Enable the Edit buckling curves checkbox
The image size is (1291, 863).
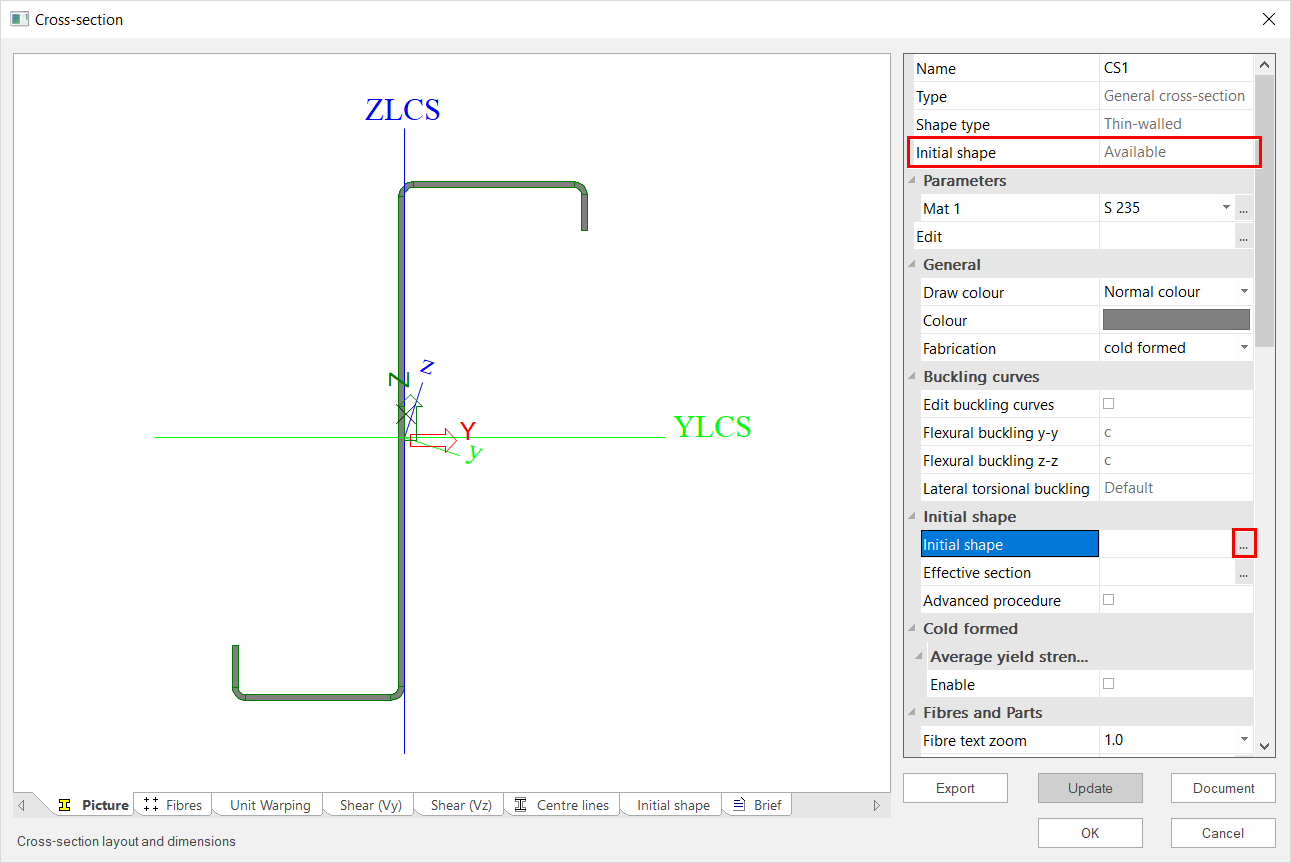pyautogui.click(x=1108, y=404)
